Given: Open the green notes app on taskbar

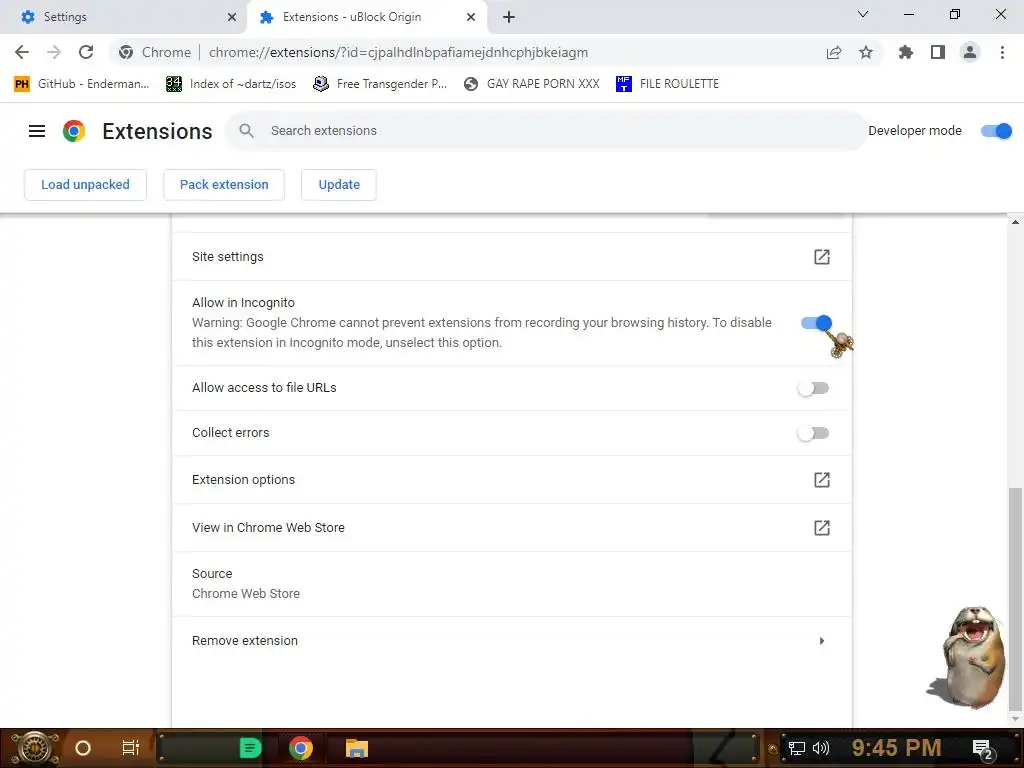Looking at the screenshot, I should pos(250,748).
